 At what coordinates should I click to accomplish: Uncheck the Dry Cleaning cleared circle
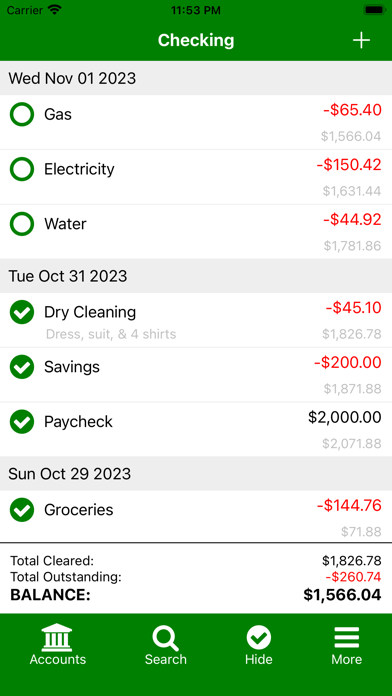(22, 312)
